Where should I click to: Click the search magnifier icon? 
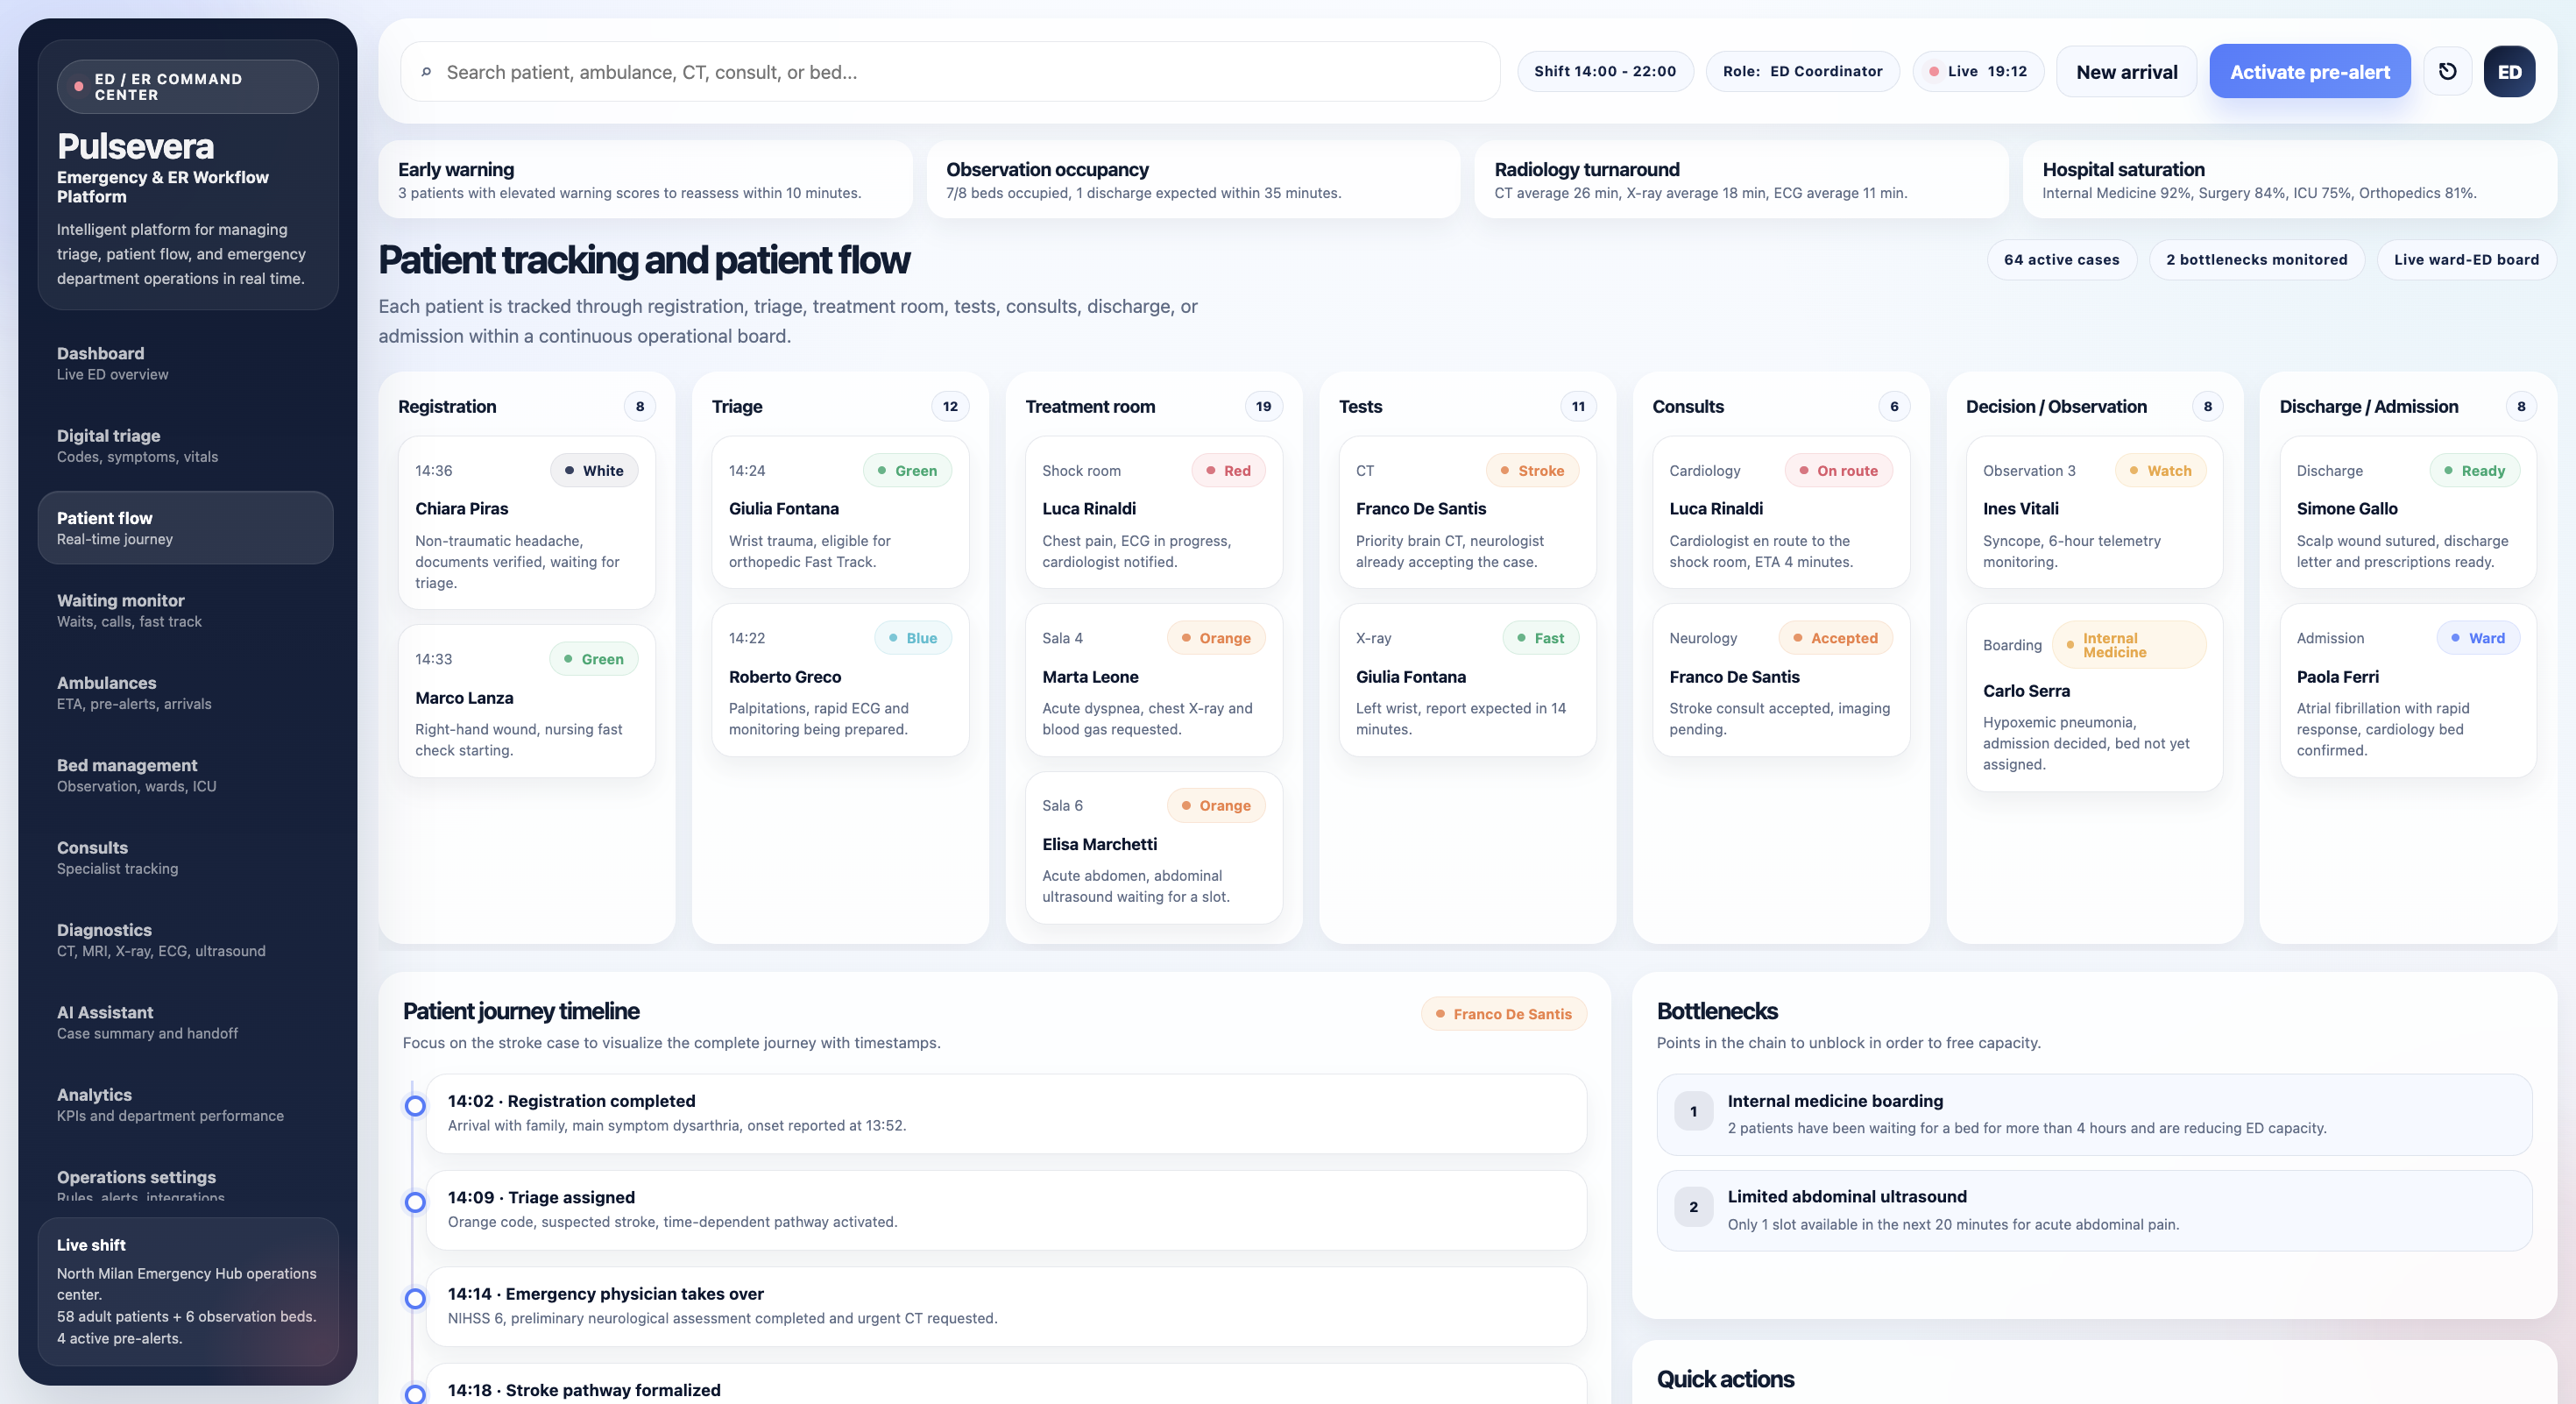tap(426, 72)
